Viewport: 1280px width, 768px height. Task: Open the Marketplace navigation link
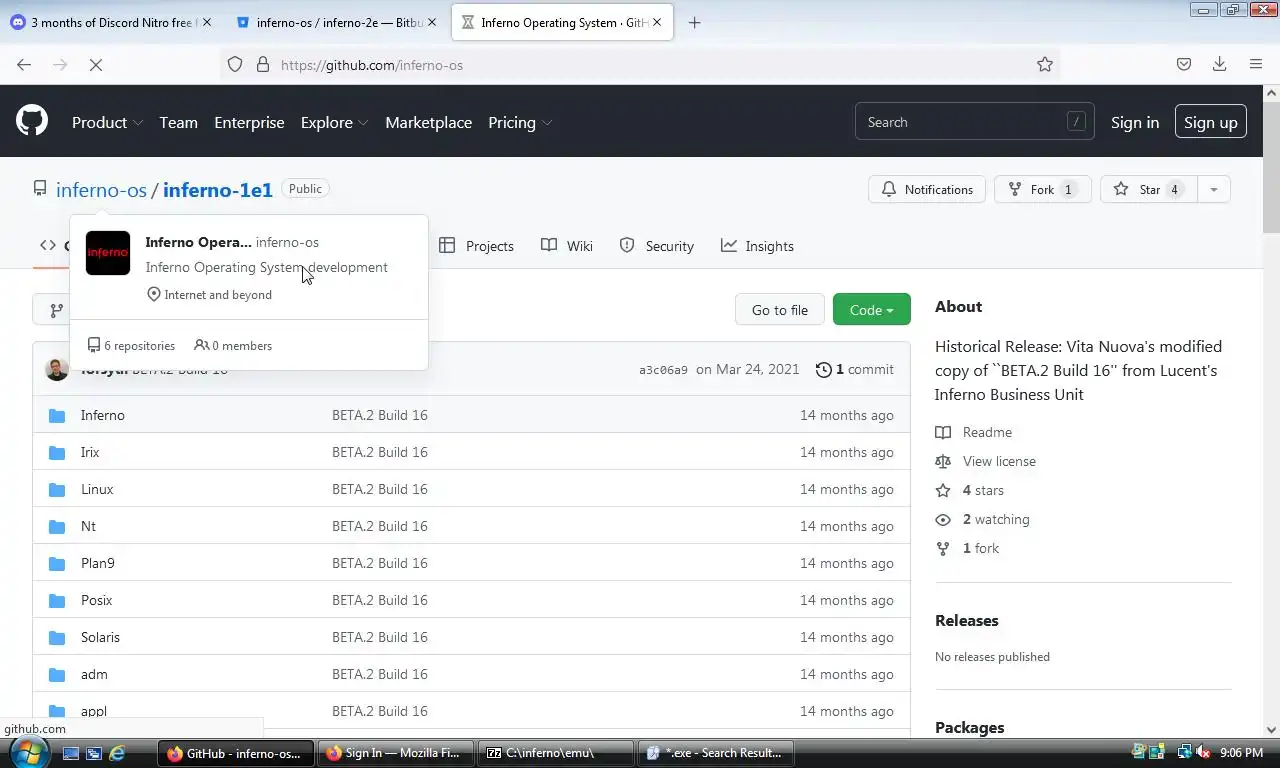point(428,122)
